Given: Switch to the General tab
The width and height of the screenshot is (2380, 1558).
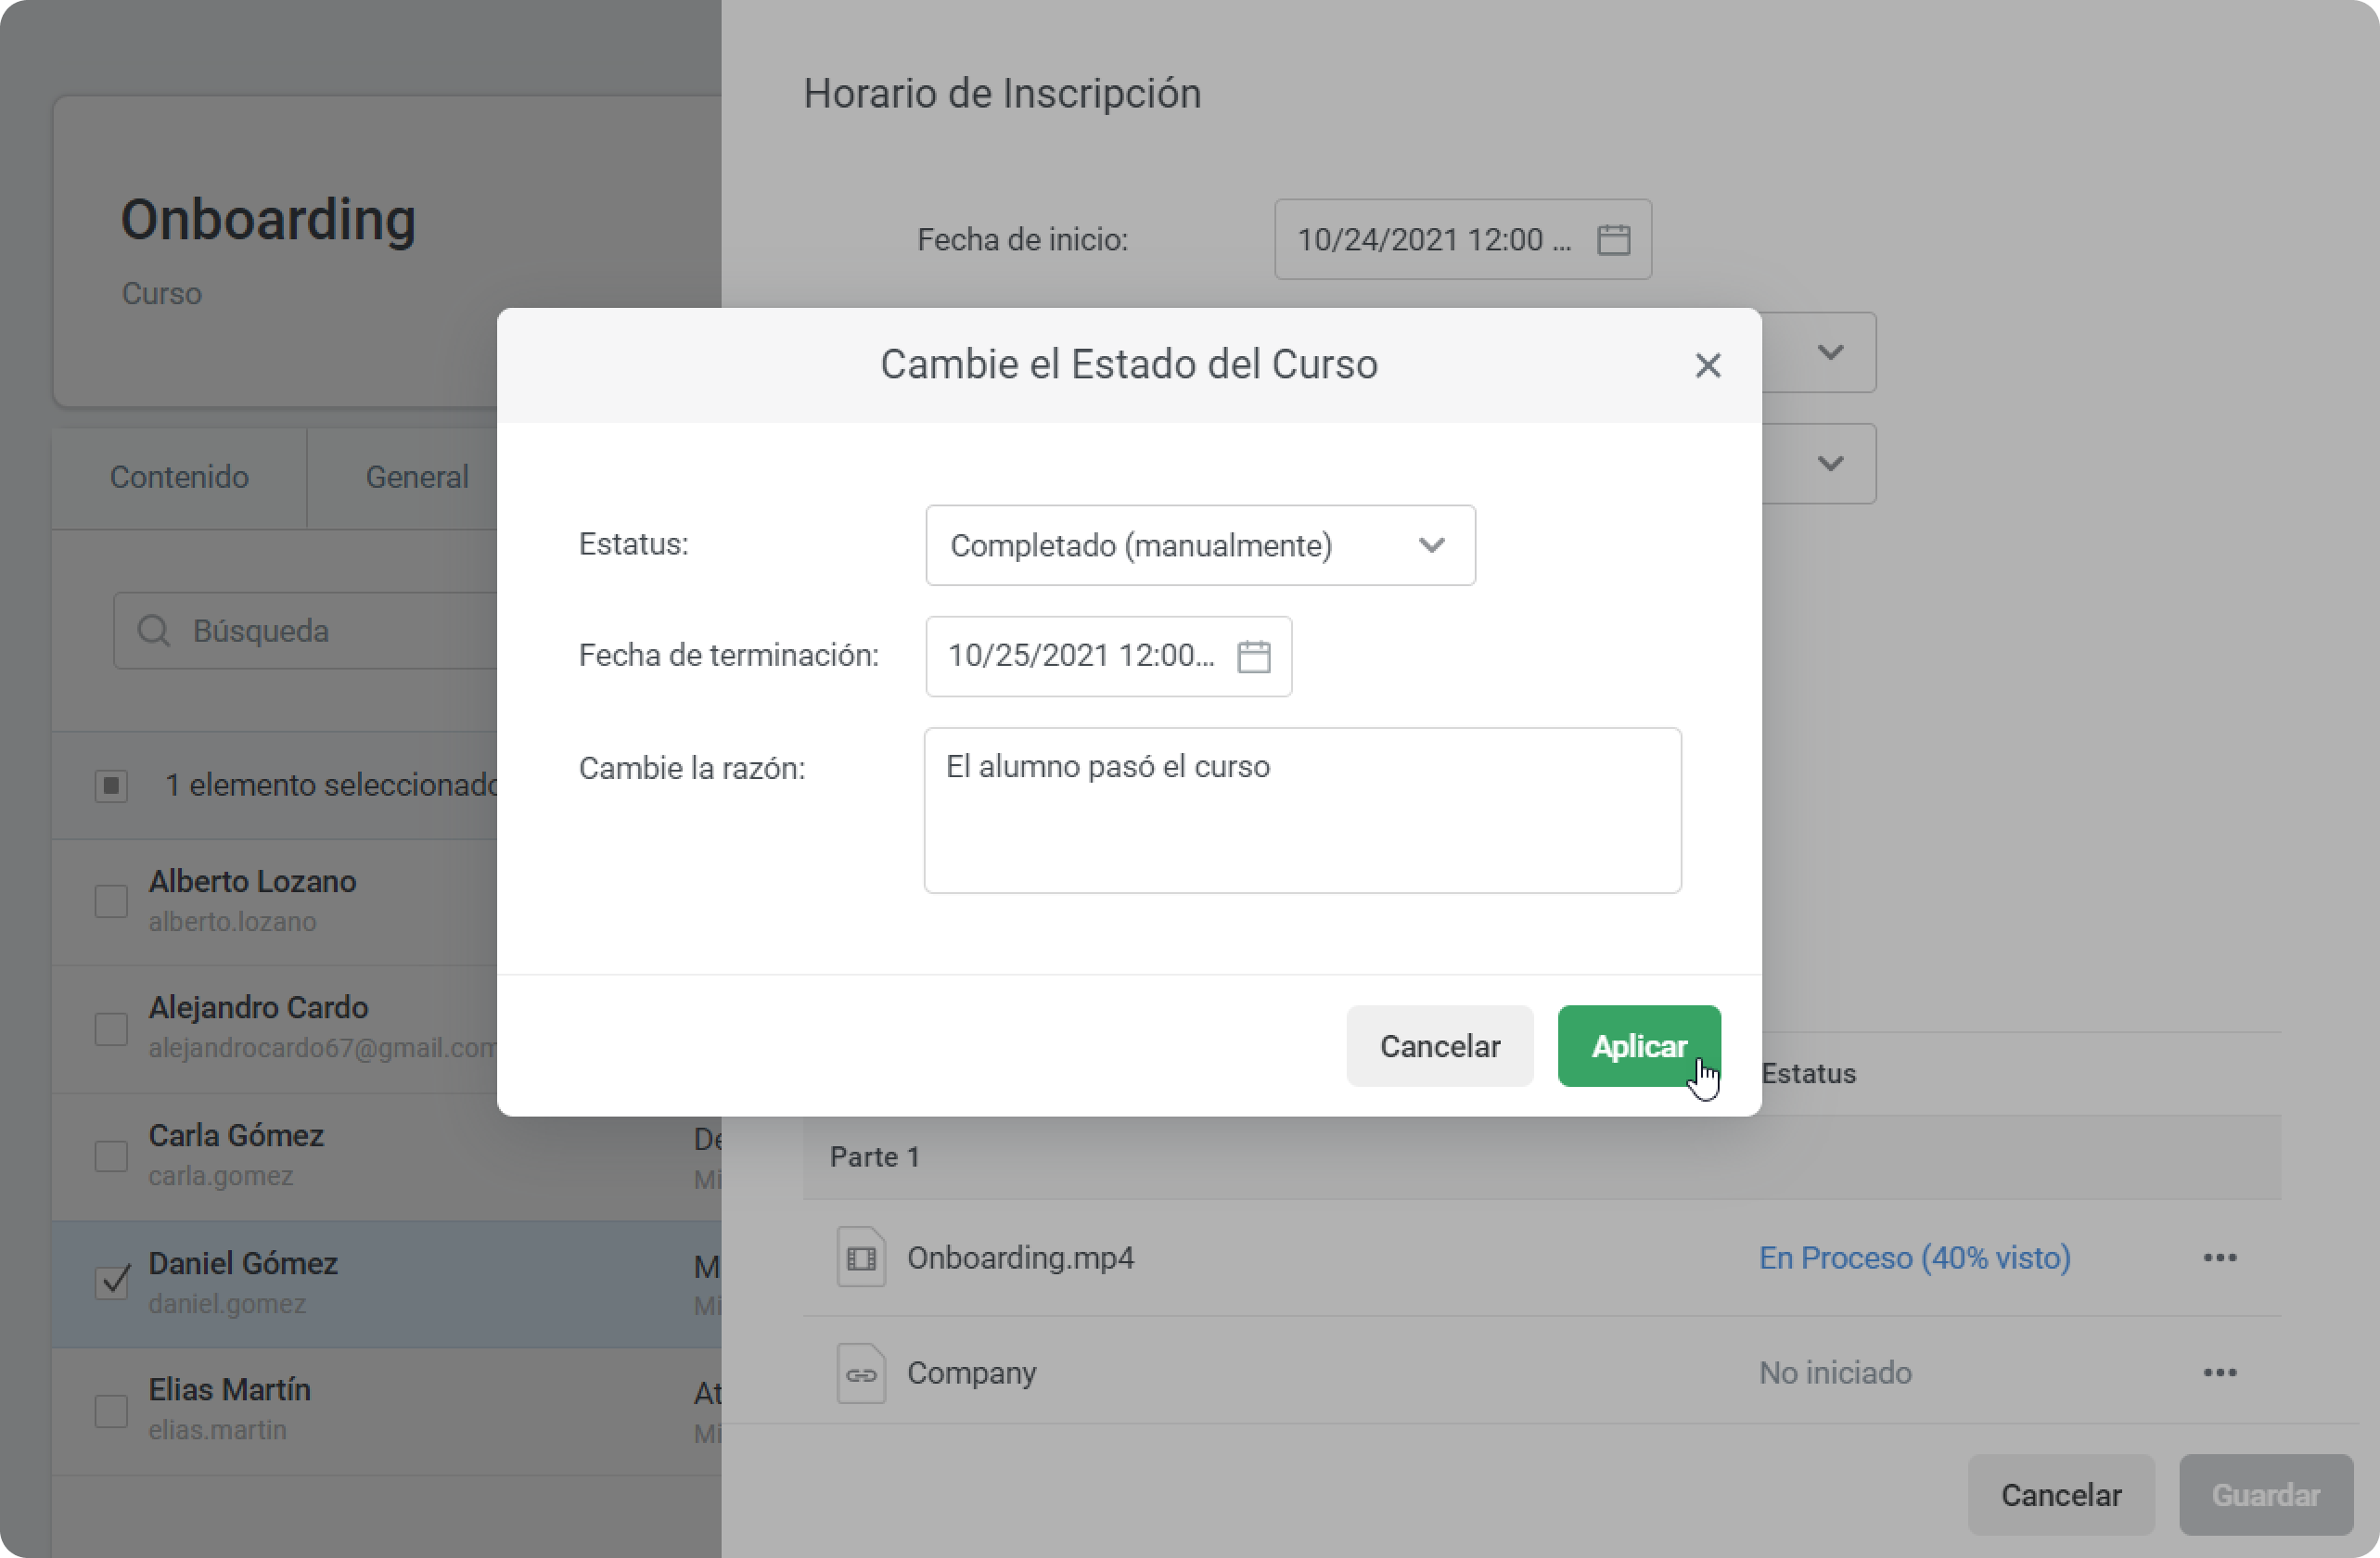Looking at the screenshot, I should click(417, 478).
